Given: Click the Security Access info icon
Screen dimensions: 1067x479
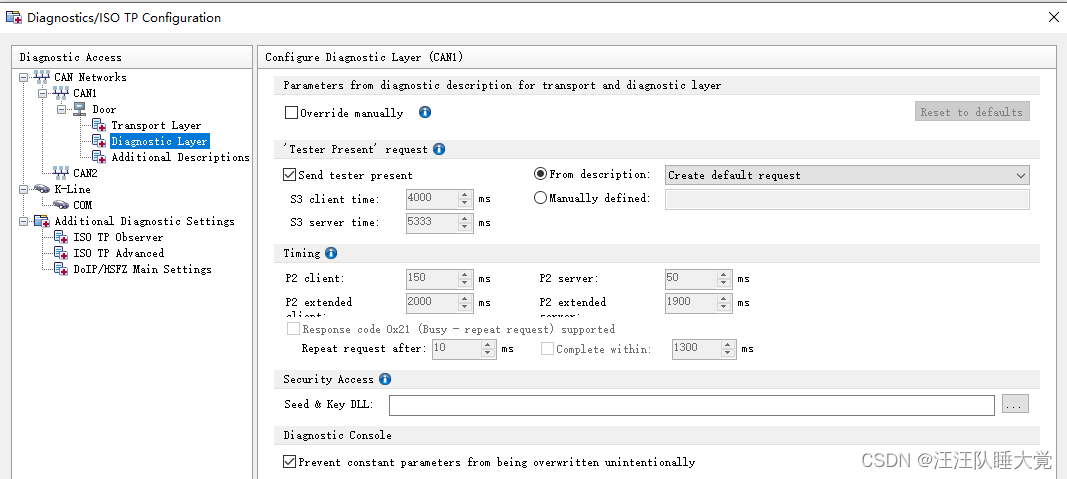Looking at the screenshot, I should click(x=385, y=379).
